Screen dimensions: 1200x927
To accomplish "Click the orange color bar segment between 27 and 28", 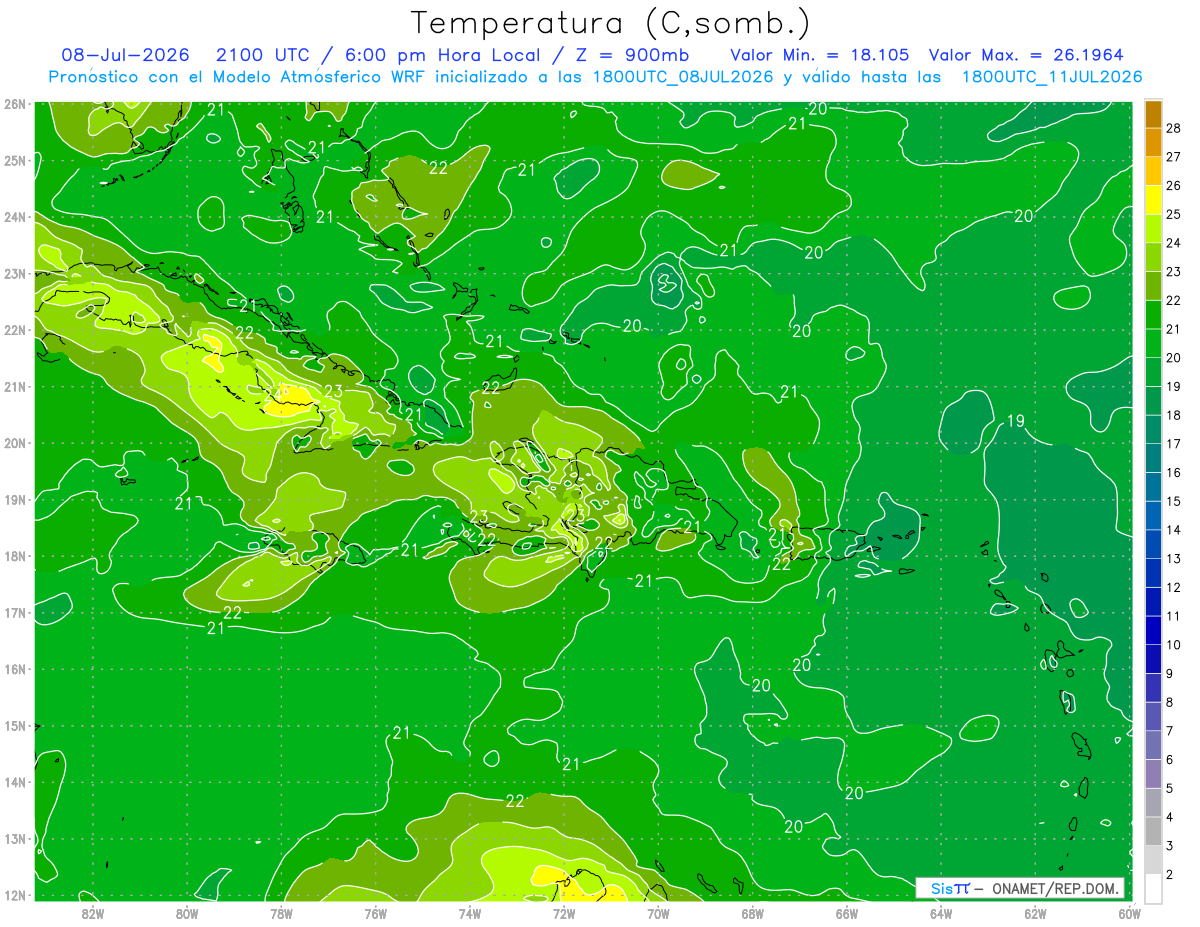I will pos(1153,142).
